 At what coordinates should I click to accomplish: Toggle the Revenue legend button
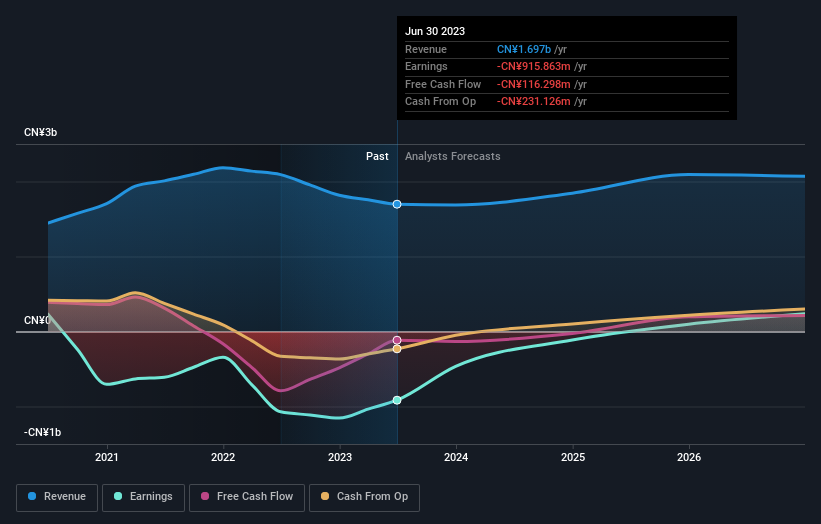pos(57,497)
